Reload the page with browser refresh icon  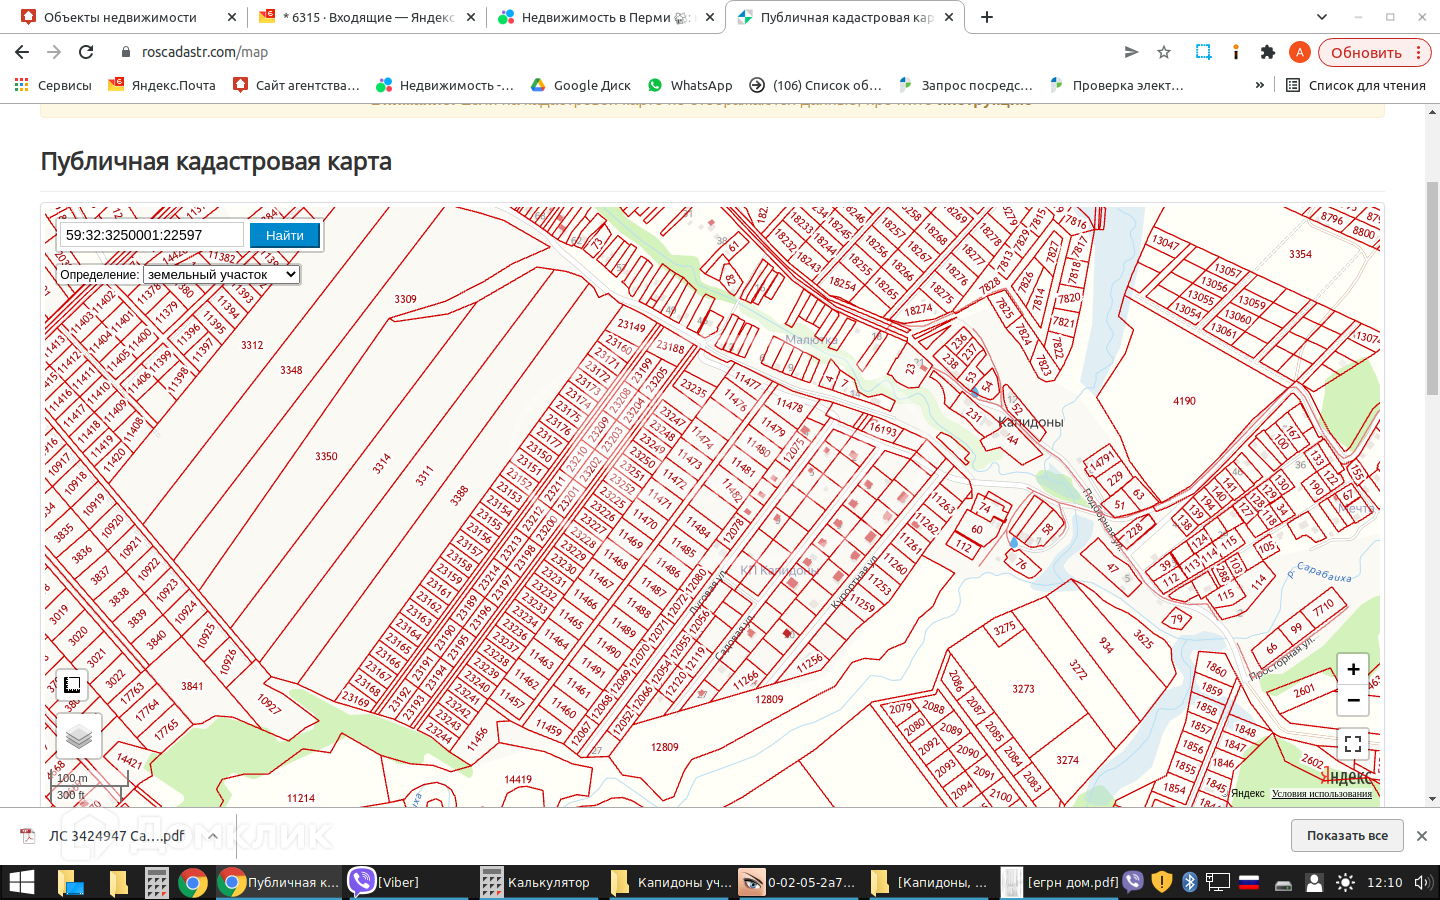pos(86,52)
